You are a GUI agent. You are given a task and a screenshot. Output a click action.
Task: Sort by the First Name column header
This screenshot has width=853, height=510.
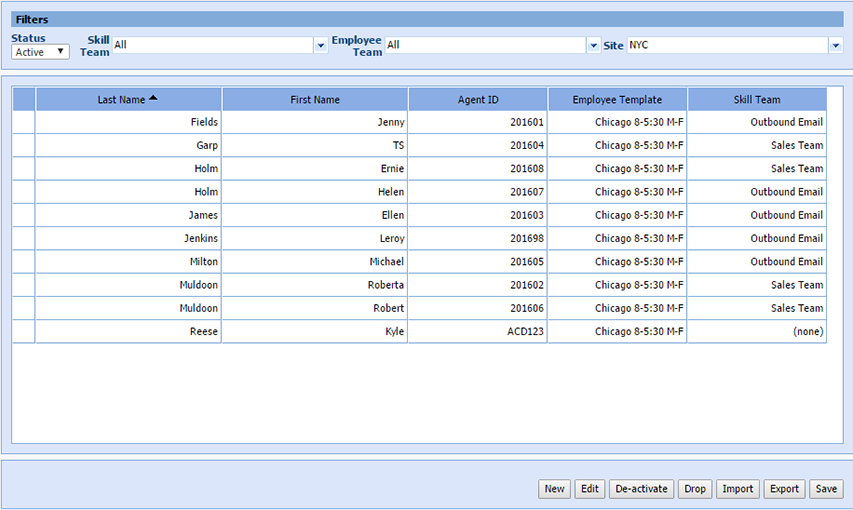pyautogui.click(x=315, y=100)
